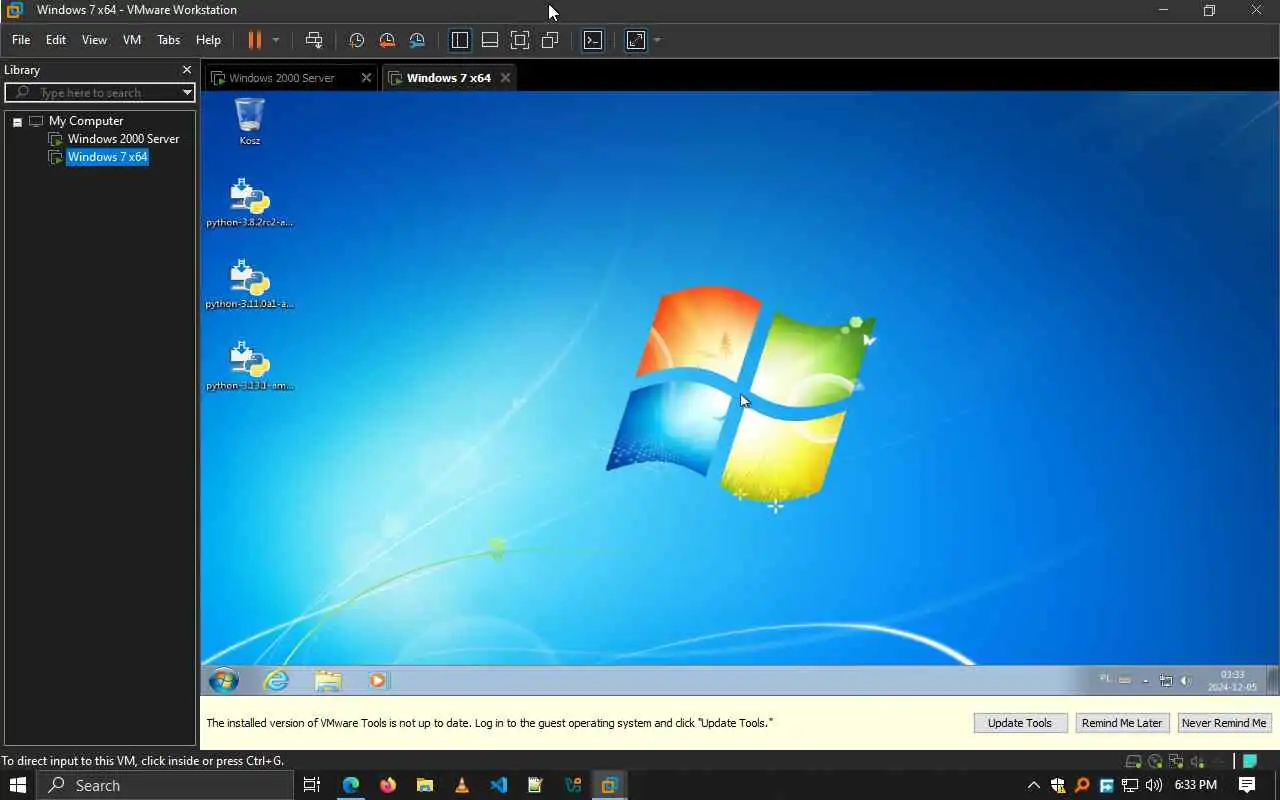Click Remind Me Later button
Viewport: 1280px width, 800px height.
tap(1122, 723)
